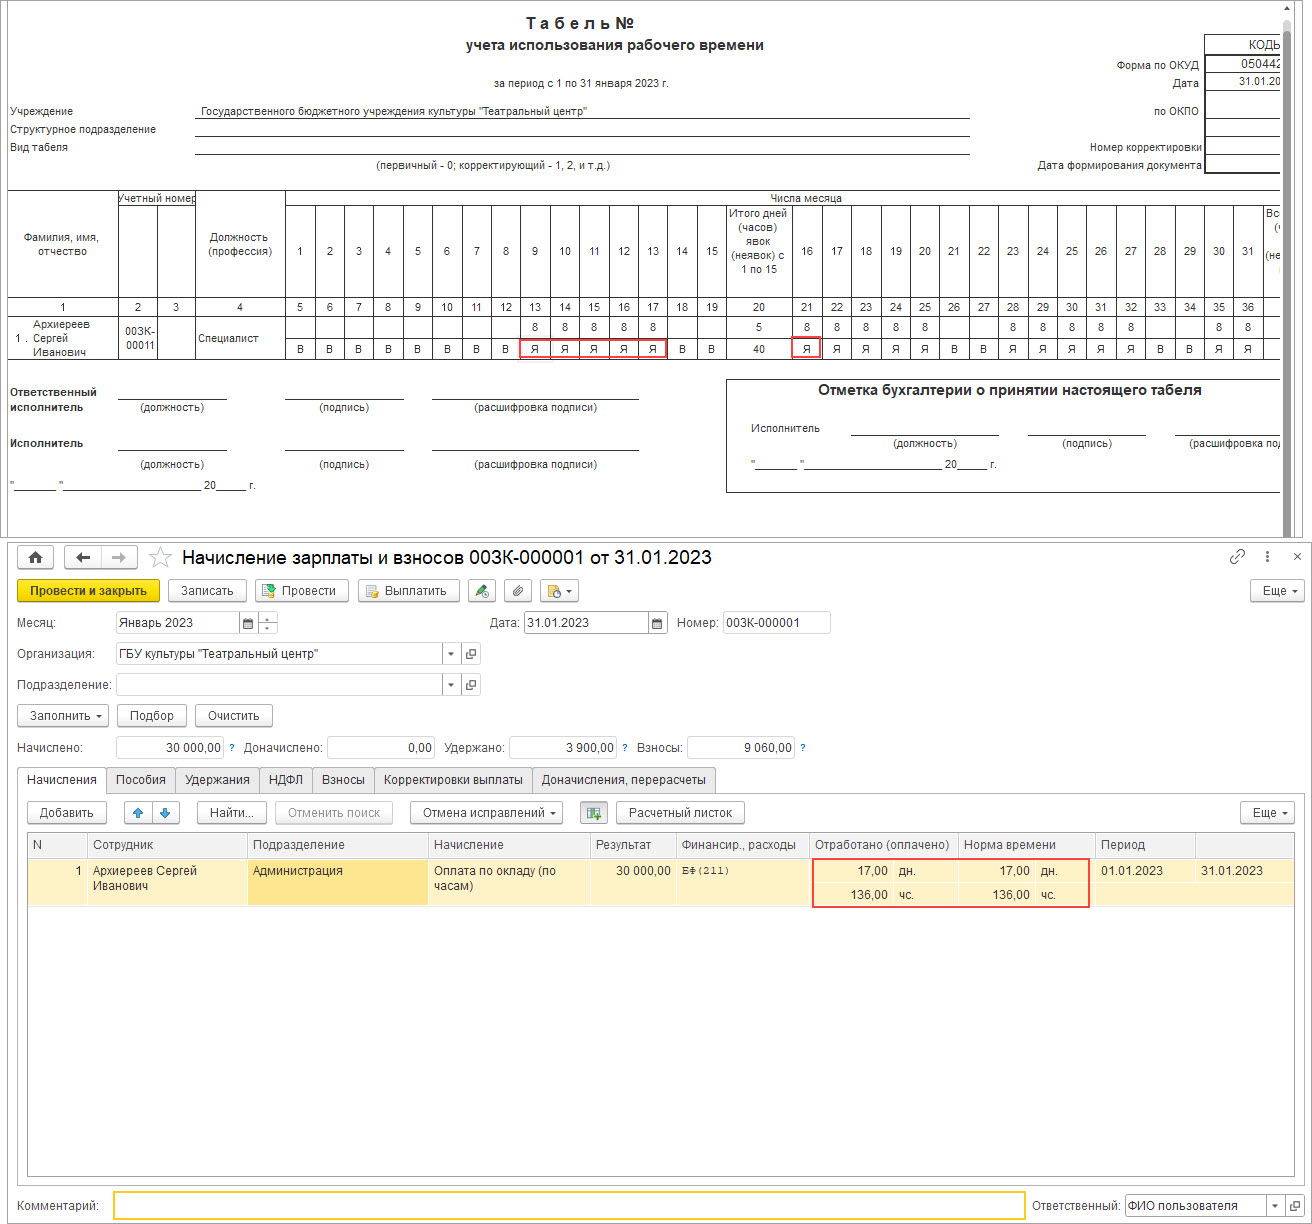Open calendar picker for the Месяц field

[248, 623]
